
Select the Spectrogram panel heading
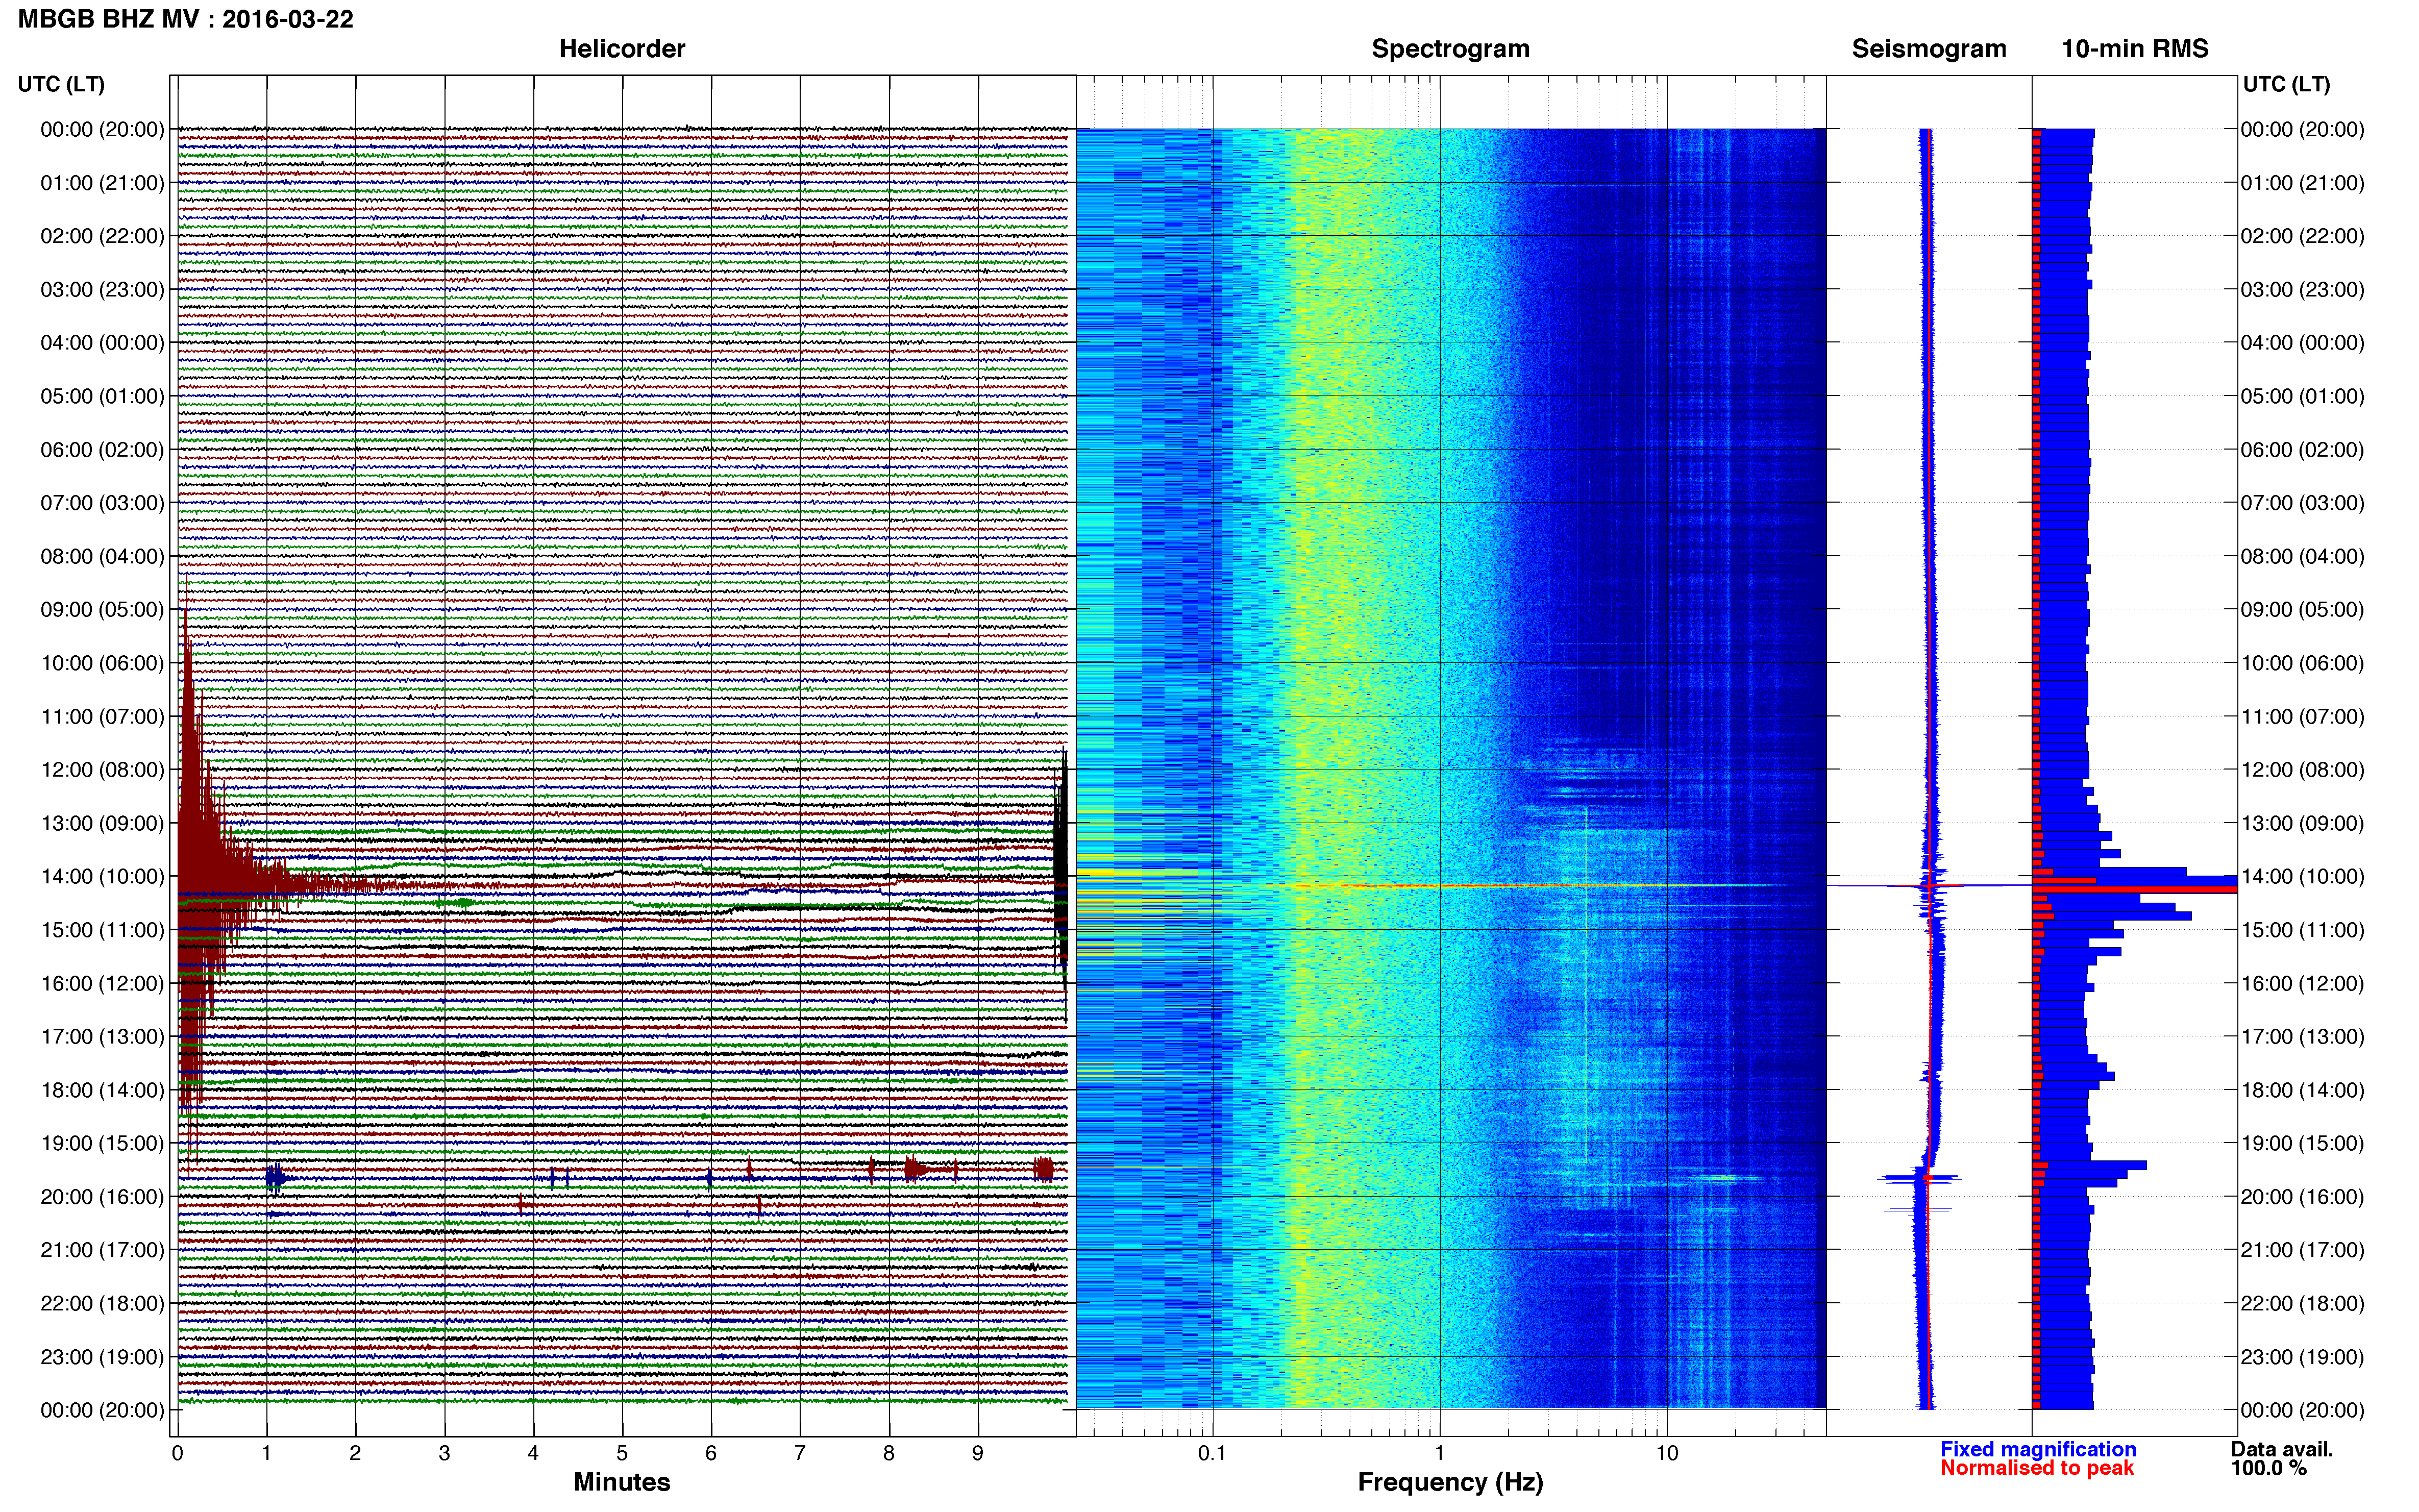point(1450,49)
